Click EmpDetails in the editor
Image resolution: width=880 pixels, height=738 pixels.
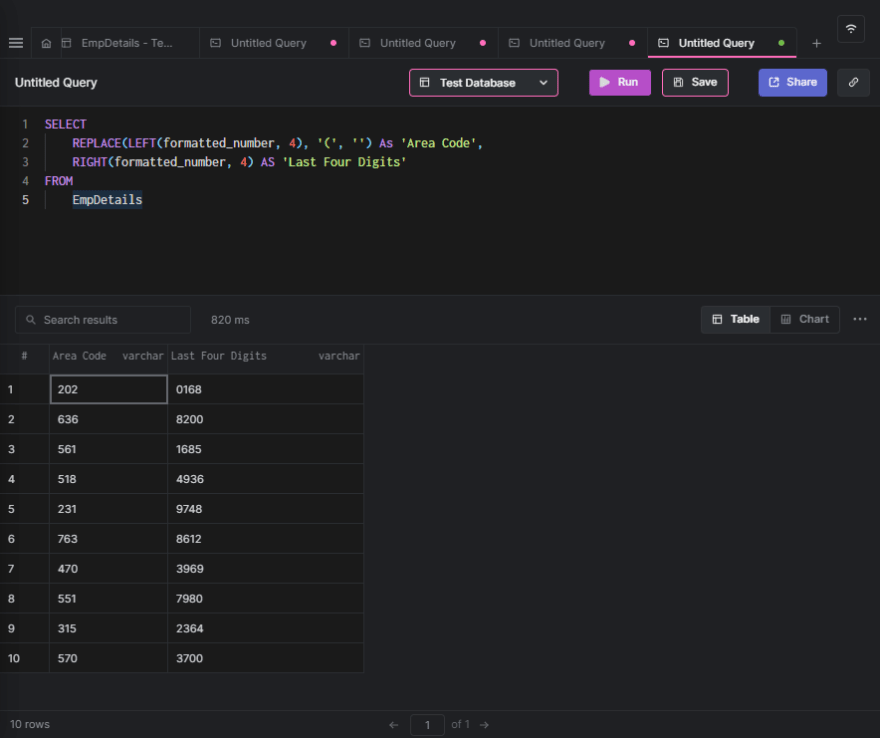107,200
